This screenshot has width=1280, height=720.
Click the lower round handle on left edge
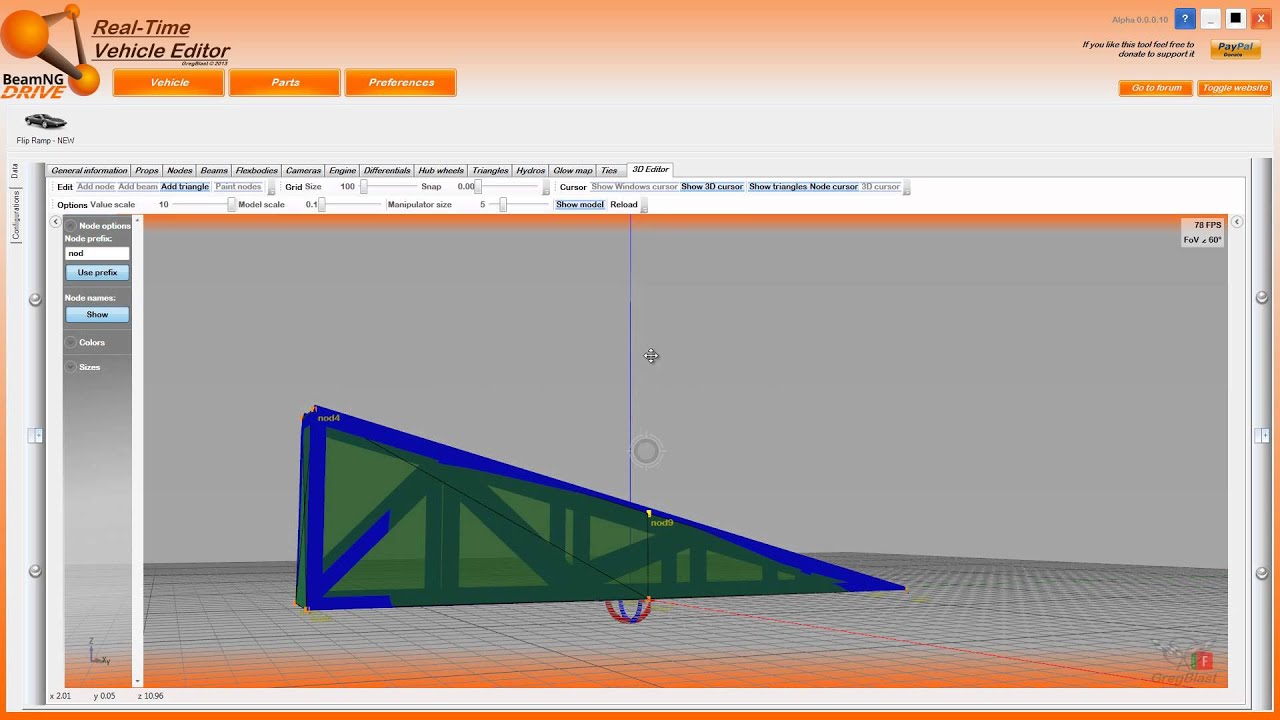(35, 571)
